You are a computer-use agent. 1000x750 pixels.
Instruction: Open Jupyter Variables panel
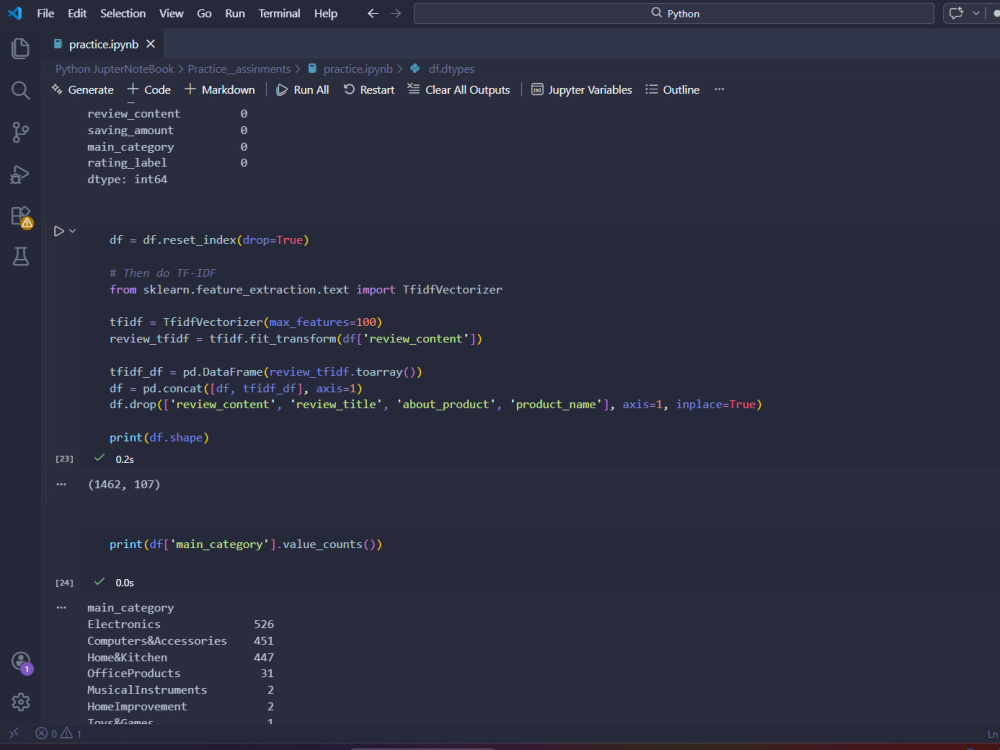point(582,90)
